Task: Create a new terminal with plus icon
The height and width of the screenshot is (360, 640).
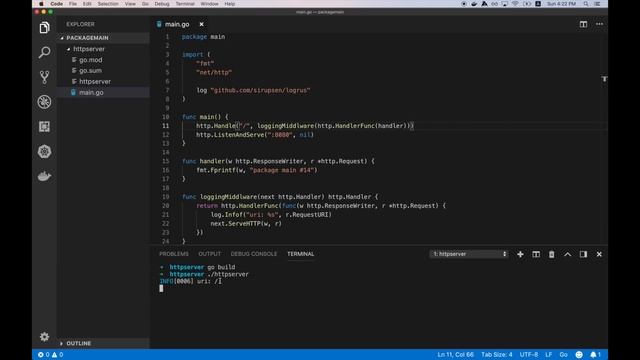Action: (520, 254)
